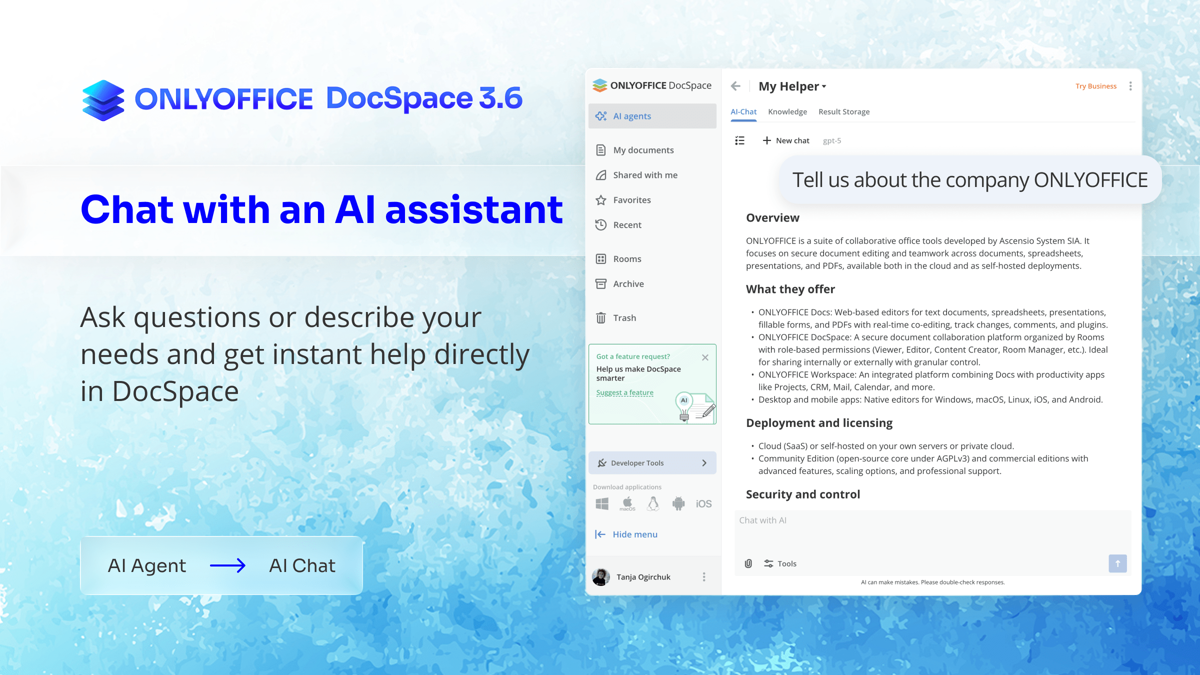Switch to the Result Storage tab
The width and height of the screenshot is (1200, 675).
pos(844,112)
